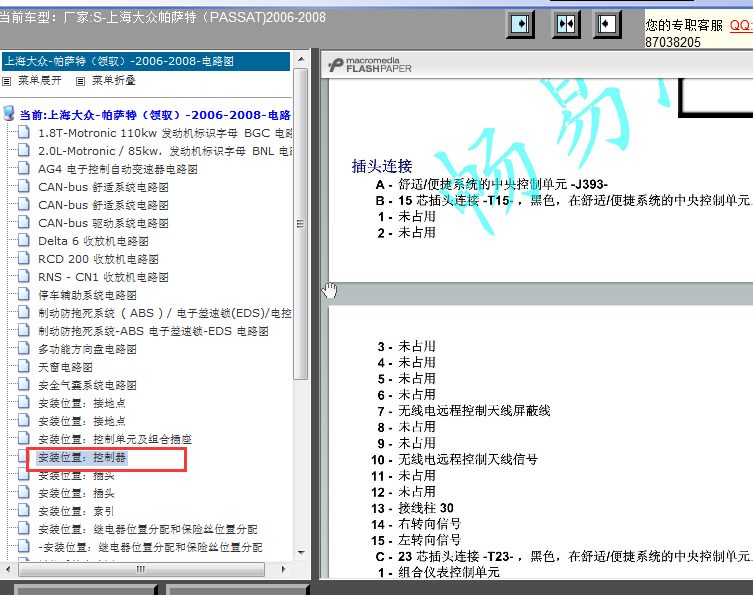This screenshot has width=753, height=595.
Task: Open Delta 6 收放机电路图
Action: click(x=93, y=241)
